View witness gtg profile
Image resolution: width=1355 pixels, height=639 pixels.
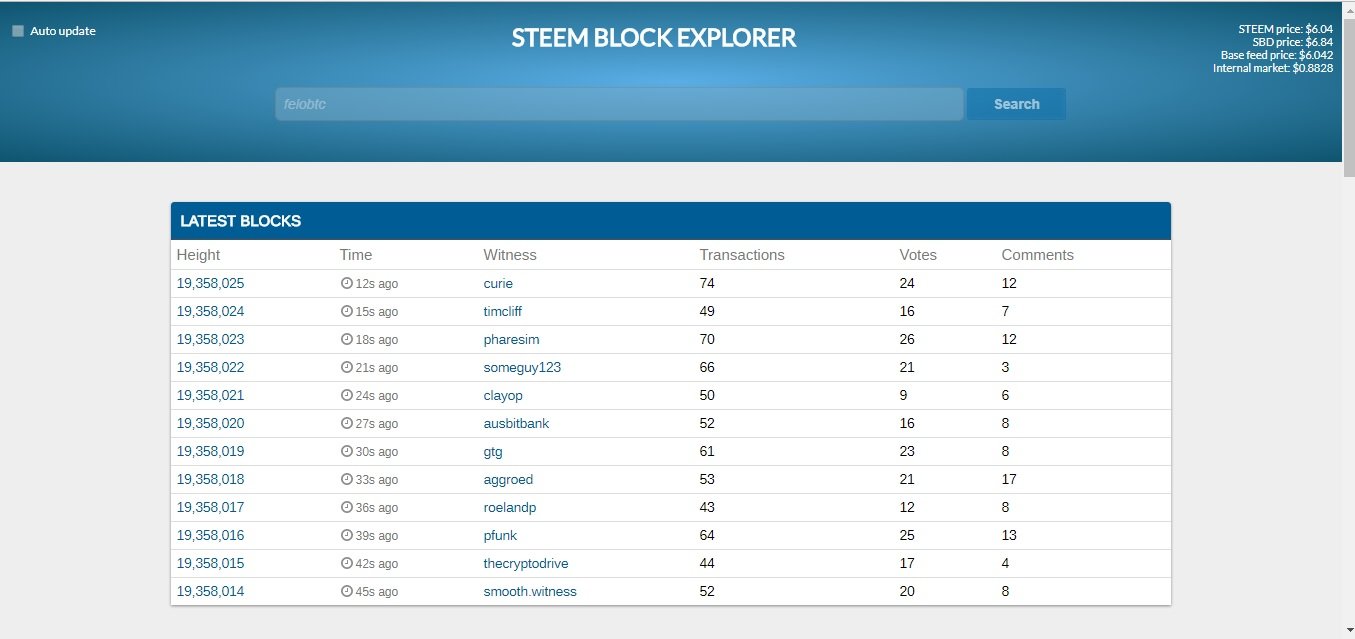pyautogui.click(x=493, y=451)
